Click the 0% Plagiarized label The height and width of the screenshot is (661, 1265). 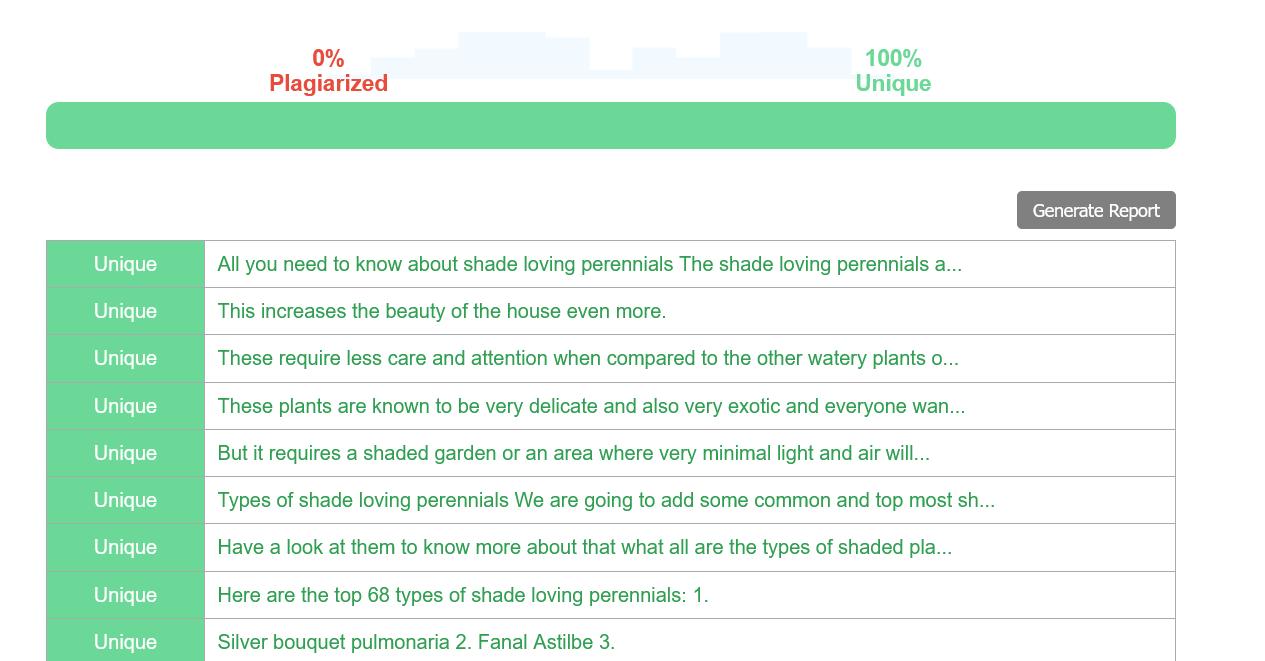328,71
